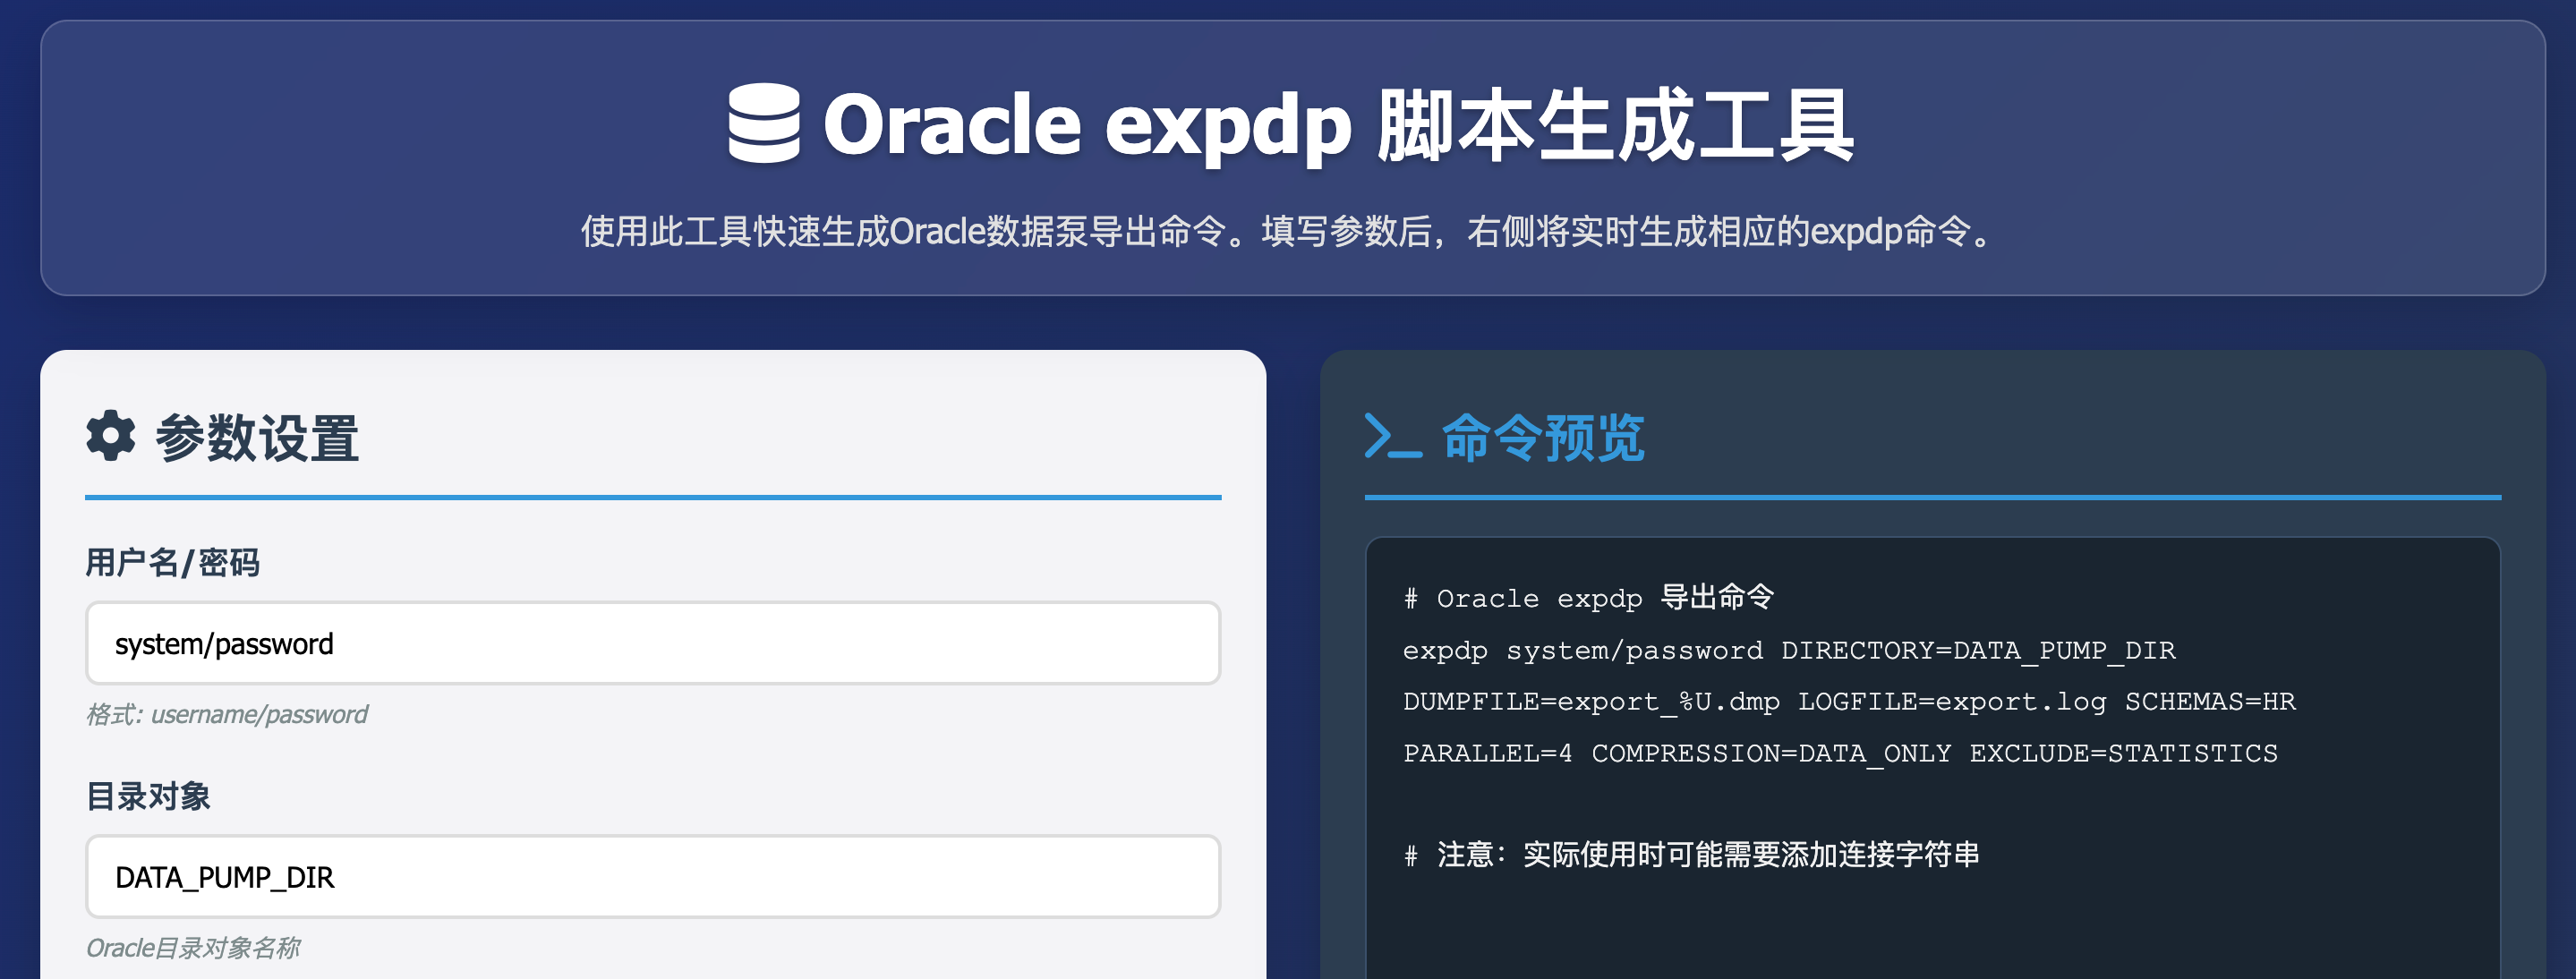Click the '# Oracle expdp 导出命令' comment line

coord(1587,598)
